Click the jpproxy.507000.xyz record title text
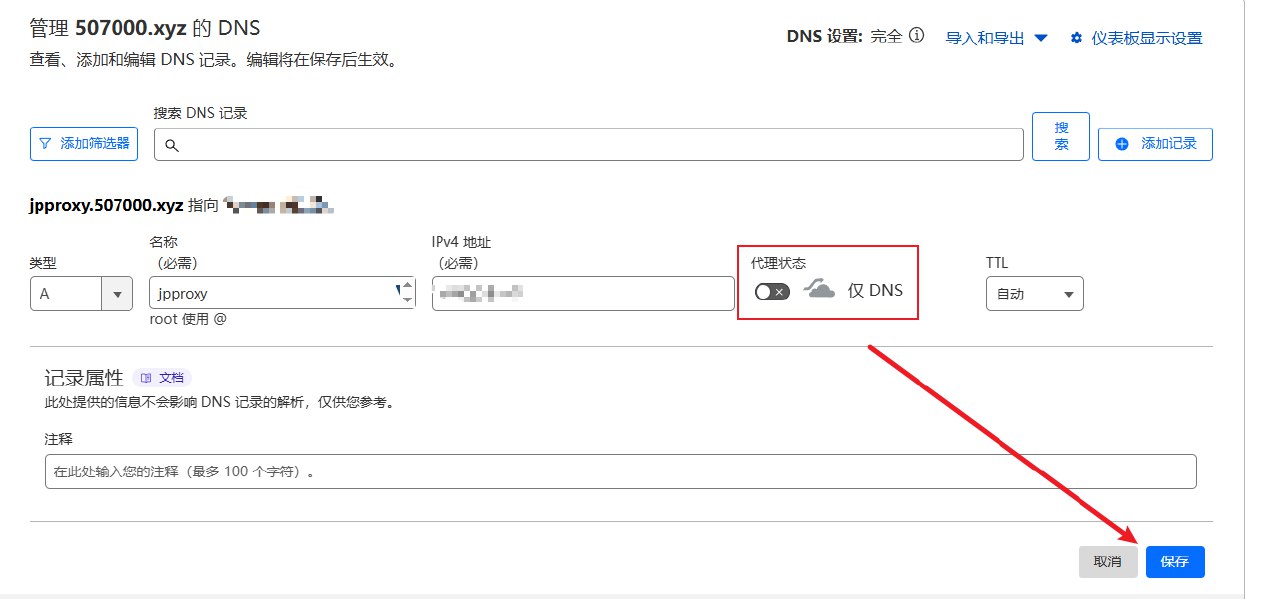1280x599 pixels. tap(107, 205)
